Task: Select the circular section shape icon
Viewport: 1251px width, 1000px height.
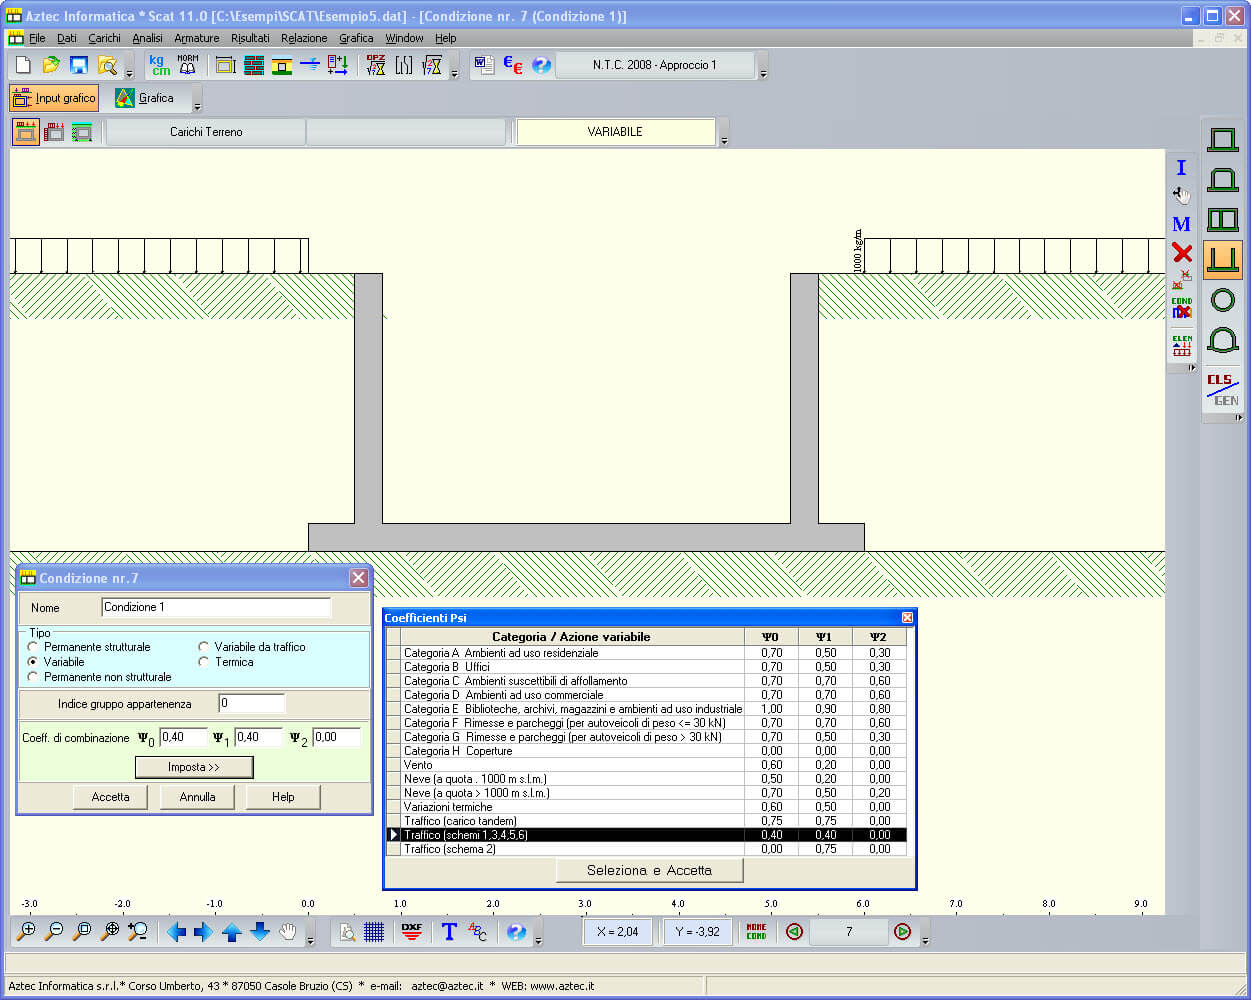Action: tap(1222, 300)
